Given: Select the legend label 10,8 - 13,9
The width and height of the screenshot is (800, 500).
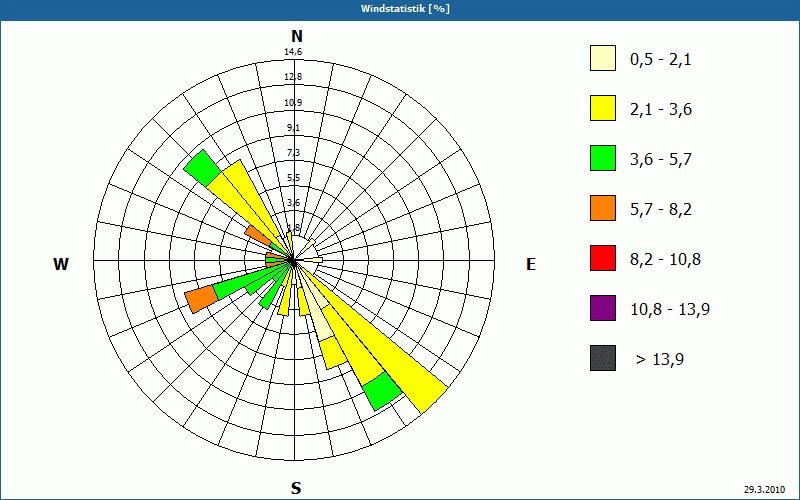Looking at the screenshot, I should coord(670,310).
